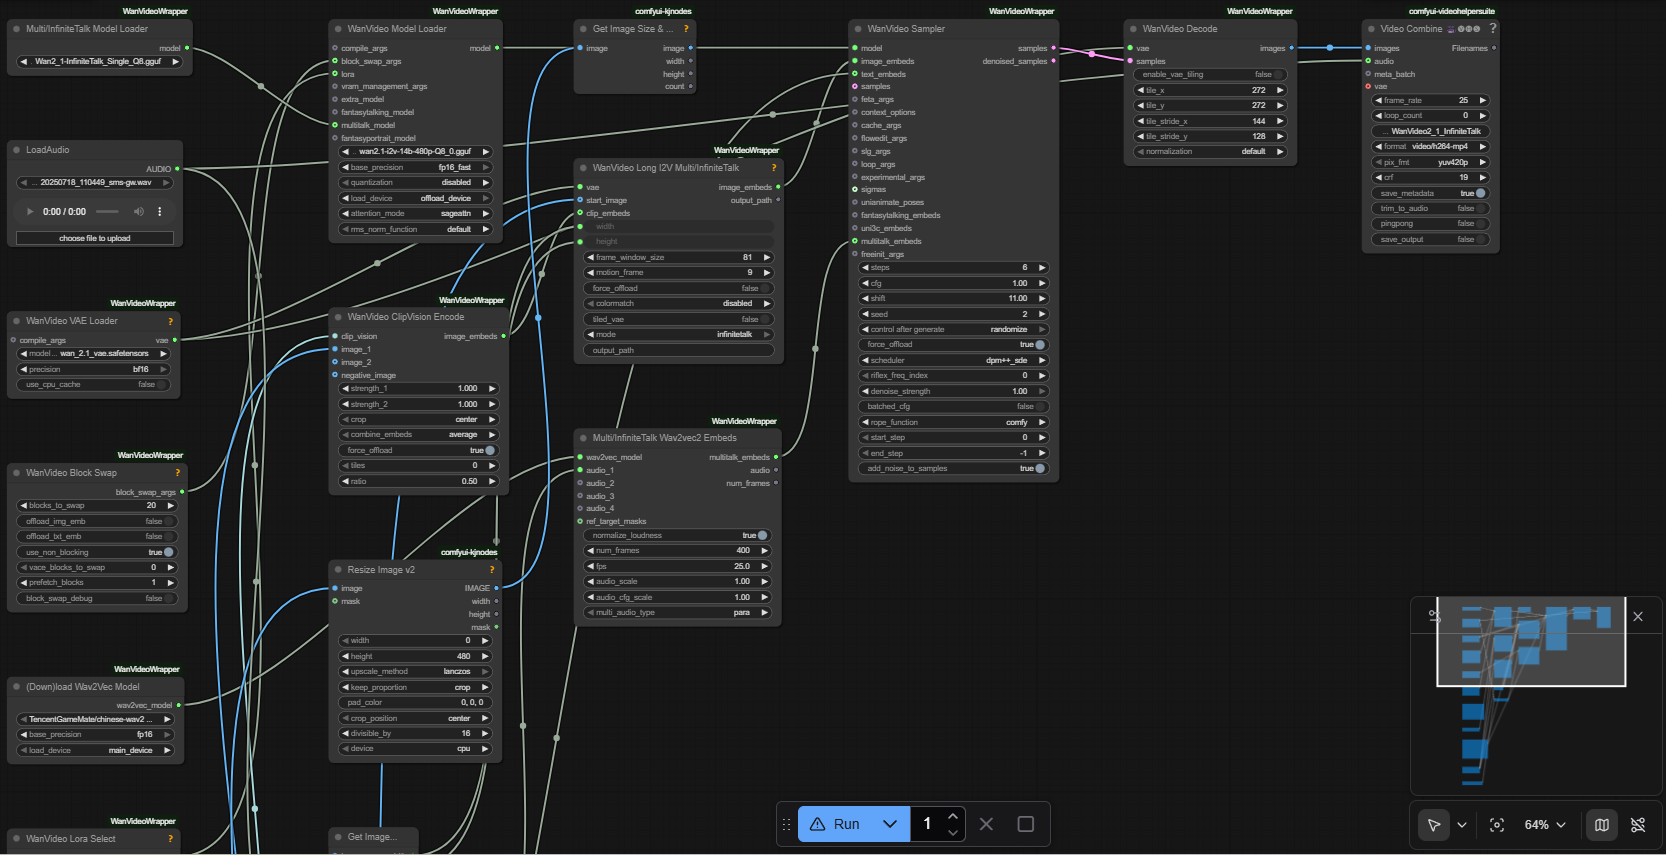Mute audio using LoadAudio speaker icon

pos(139,212)
